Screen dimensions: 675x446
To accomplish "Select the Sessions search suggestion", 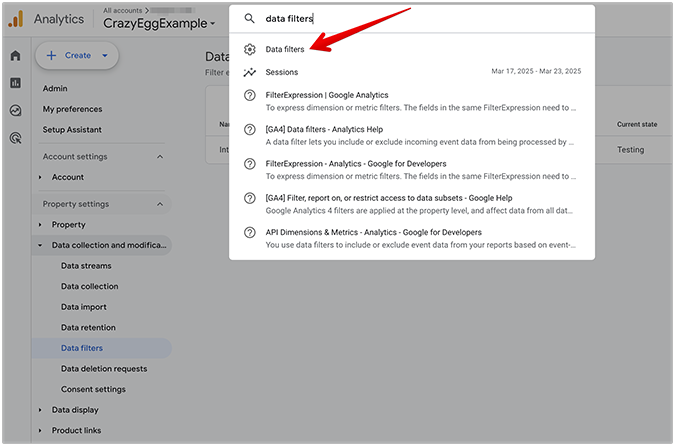I will (412, 72).
